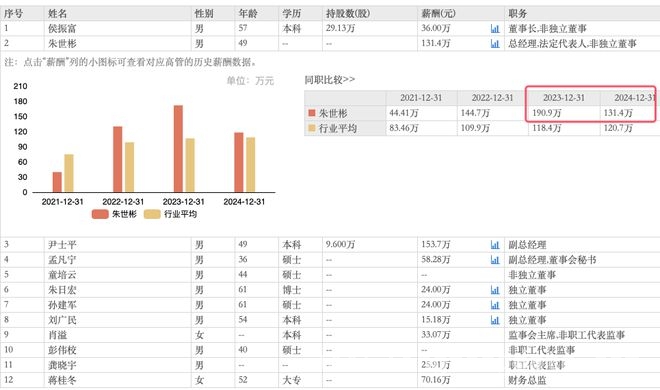Select name cell 朱日宏
Viewport: 660px width, 390px height.
62,290
